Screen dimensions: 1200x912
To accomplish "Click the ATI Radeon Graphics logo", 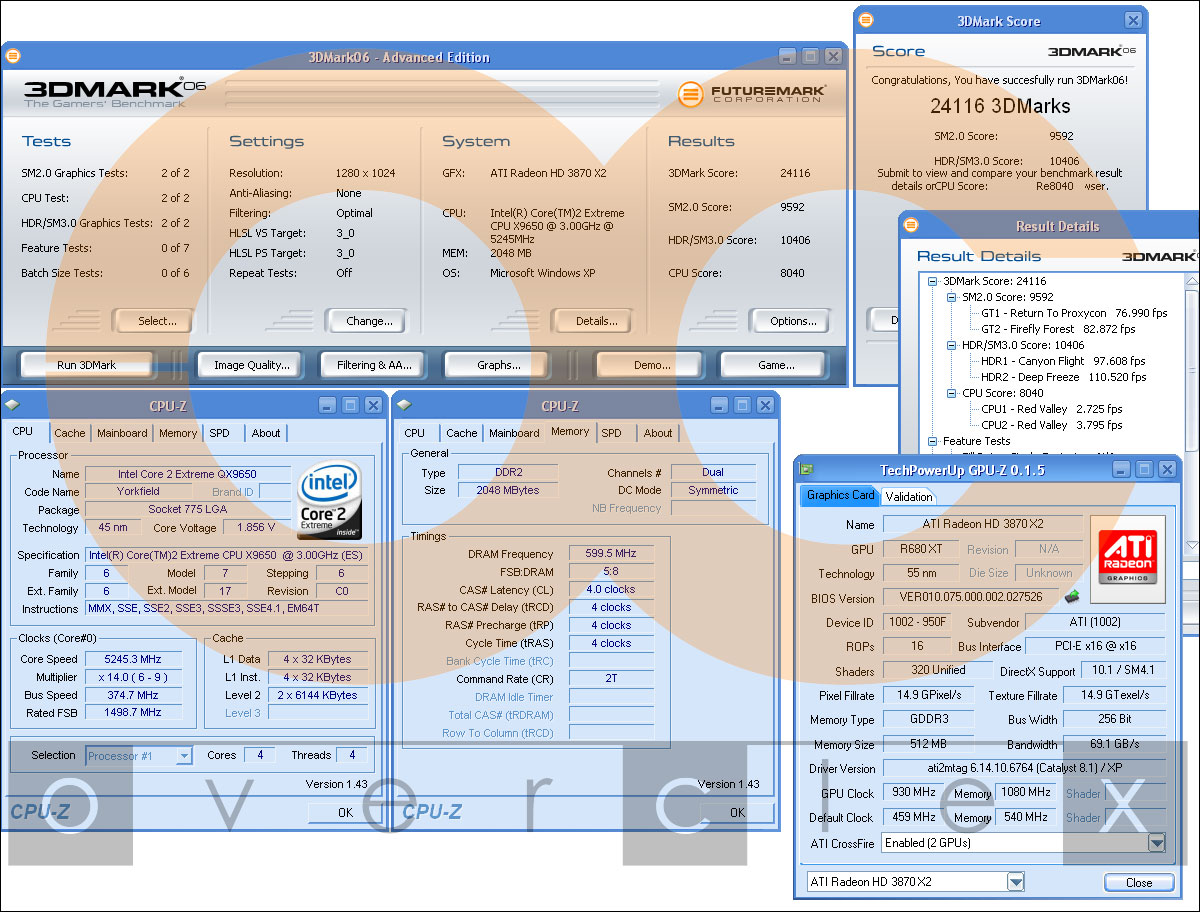I will click(x=1127, y=557).
